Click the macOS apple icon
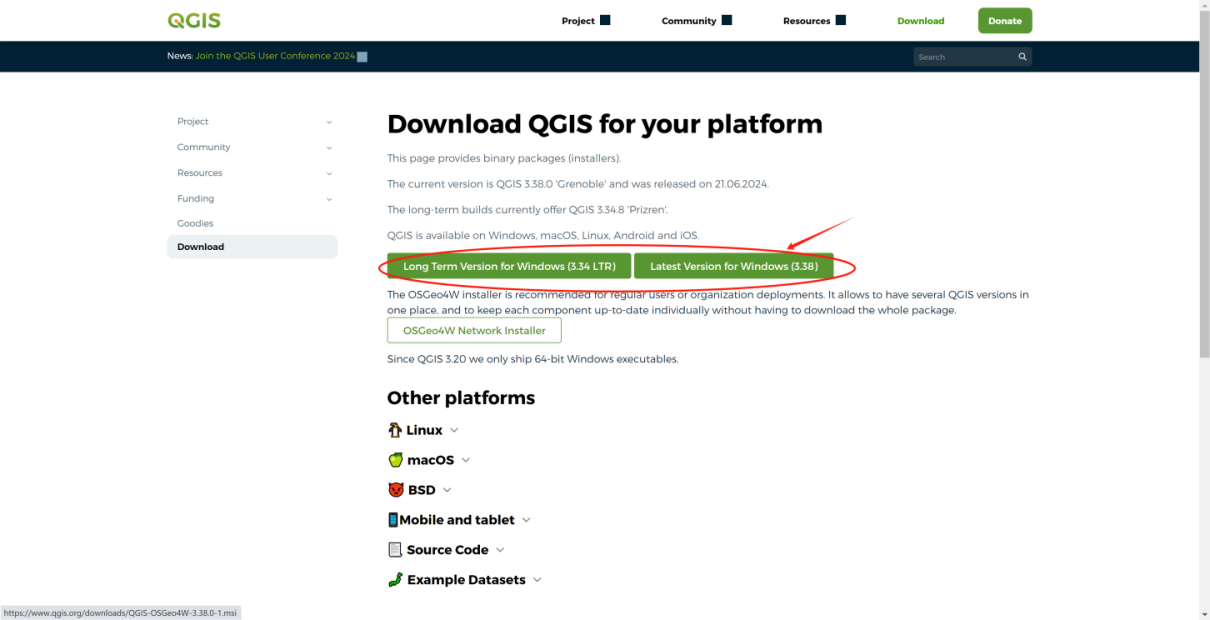This screenshot has width=1210, height=620. coord(395,460)
